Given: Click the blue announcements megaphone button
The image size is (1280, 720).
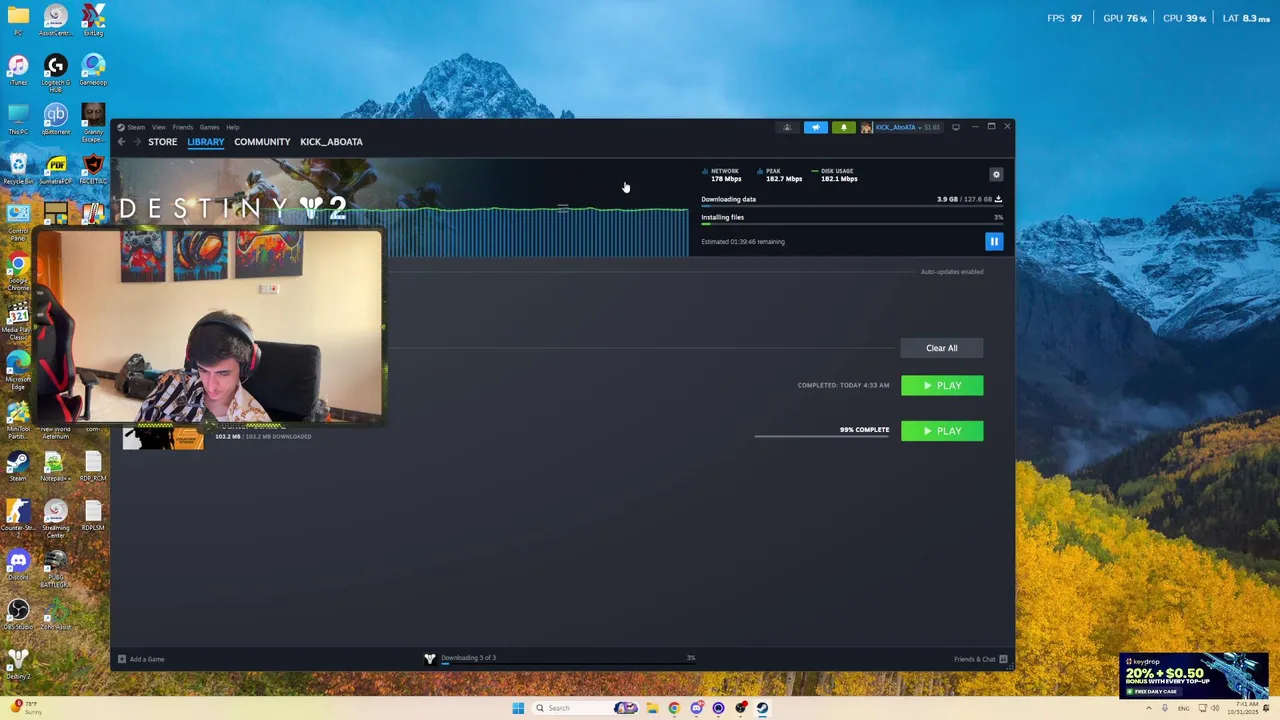Looking at the screenshot, I should pos(816,127).
